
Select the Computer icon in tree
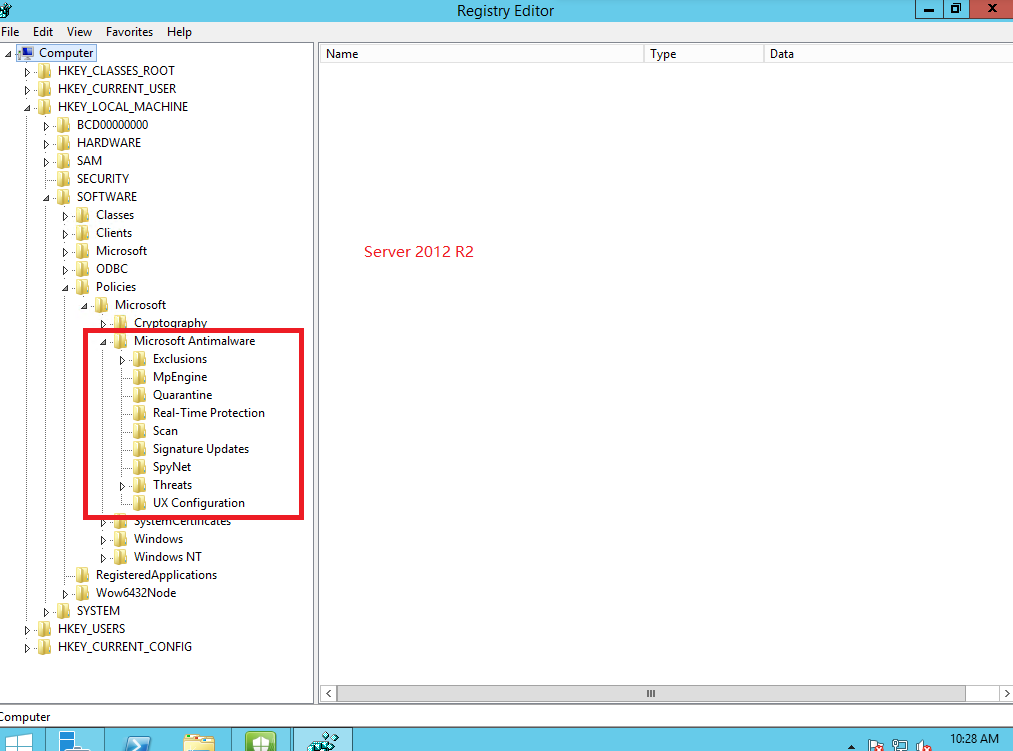(x=26, y=53)
